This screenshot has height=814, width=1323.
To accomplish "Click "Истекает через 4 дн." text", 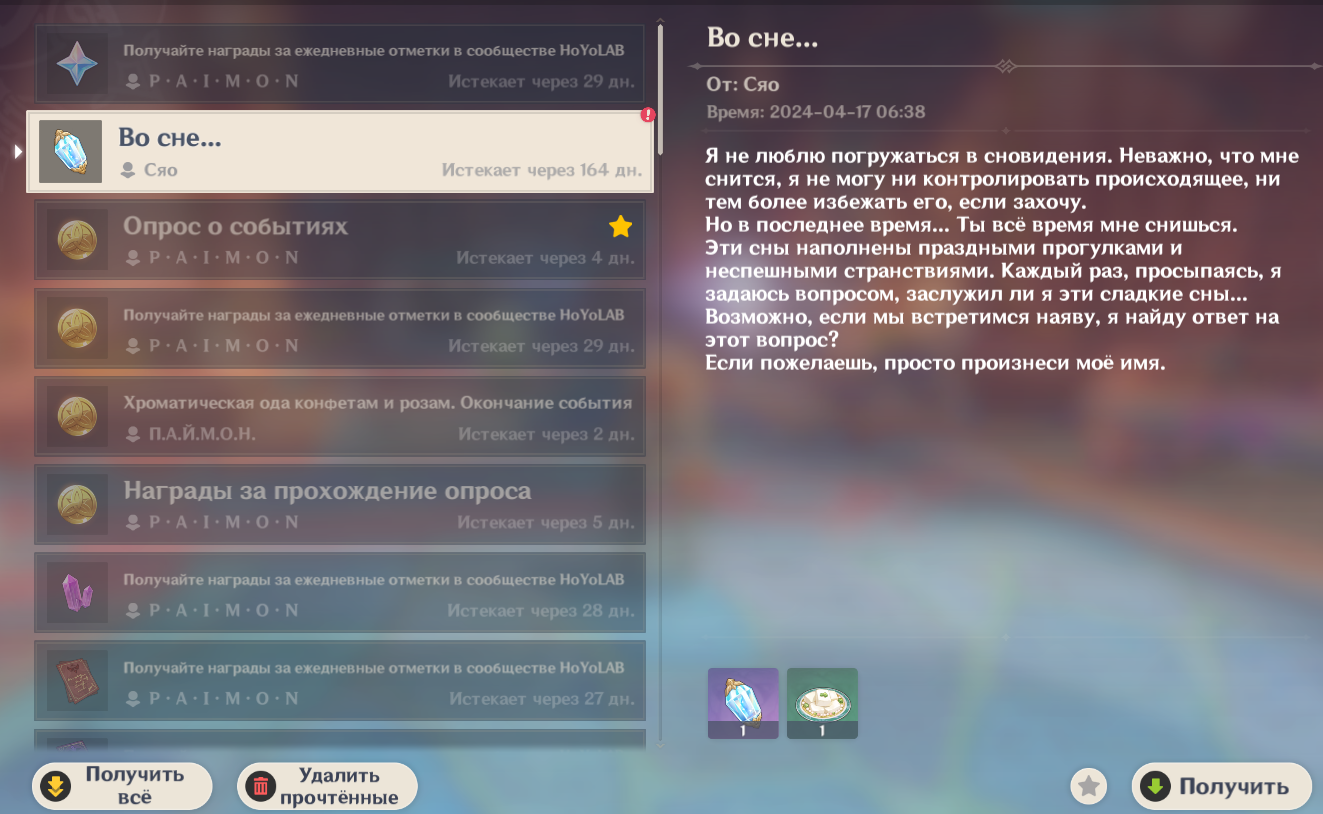I will pyautogui.click(x=546, y=258).
